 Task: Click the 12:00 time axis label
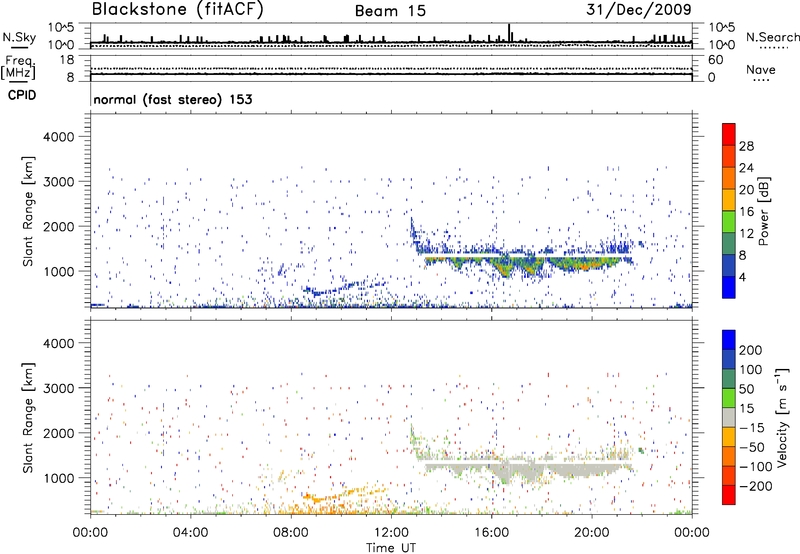click(x=391, y=533)
